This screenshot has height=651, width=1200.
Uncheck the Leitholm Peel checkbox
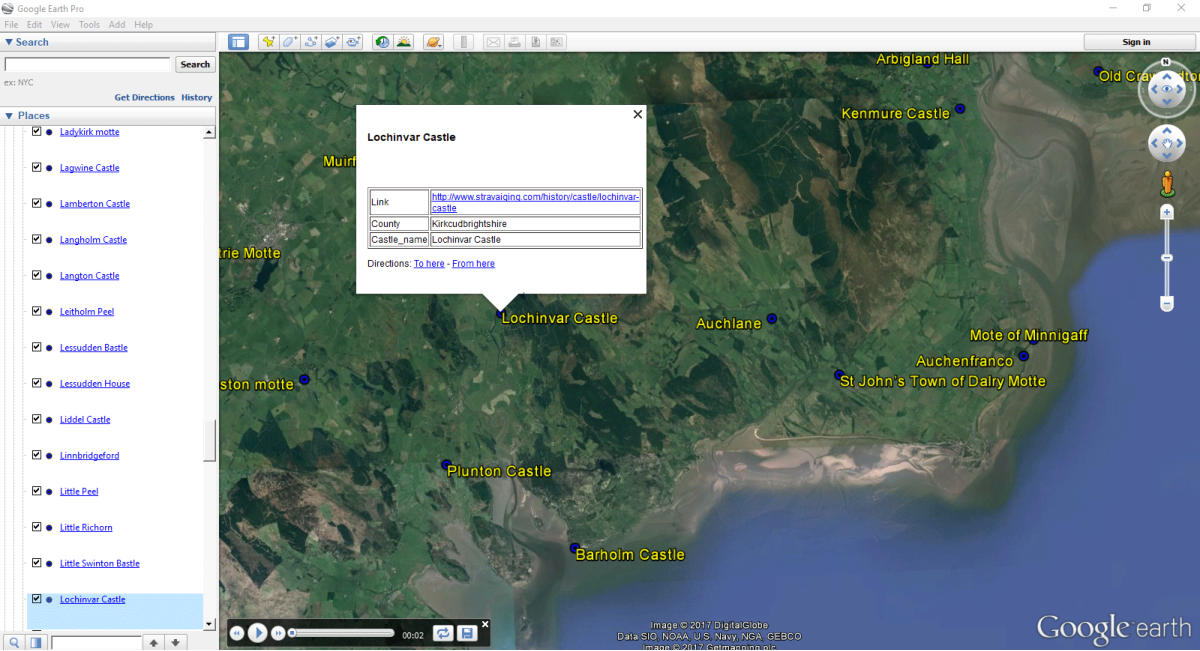[37, 311]
